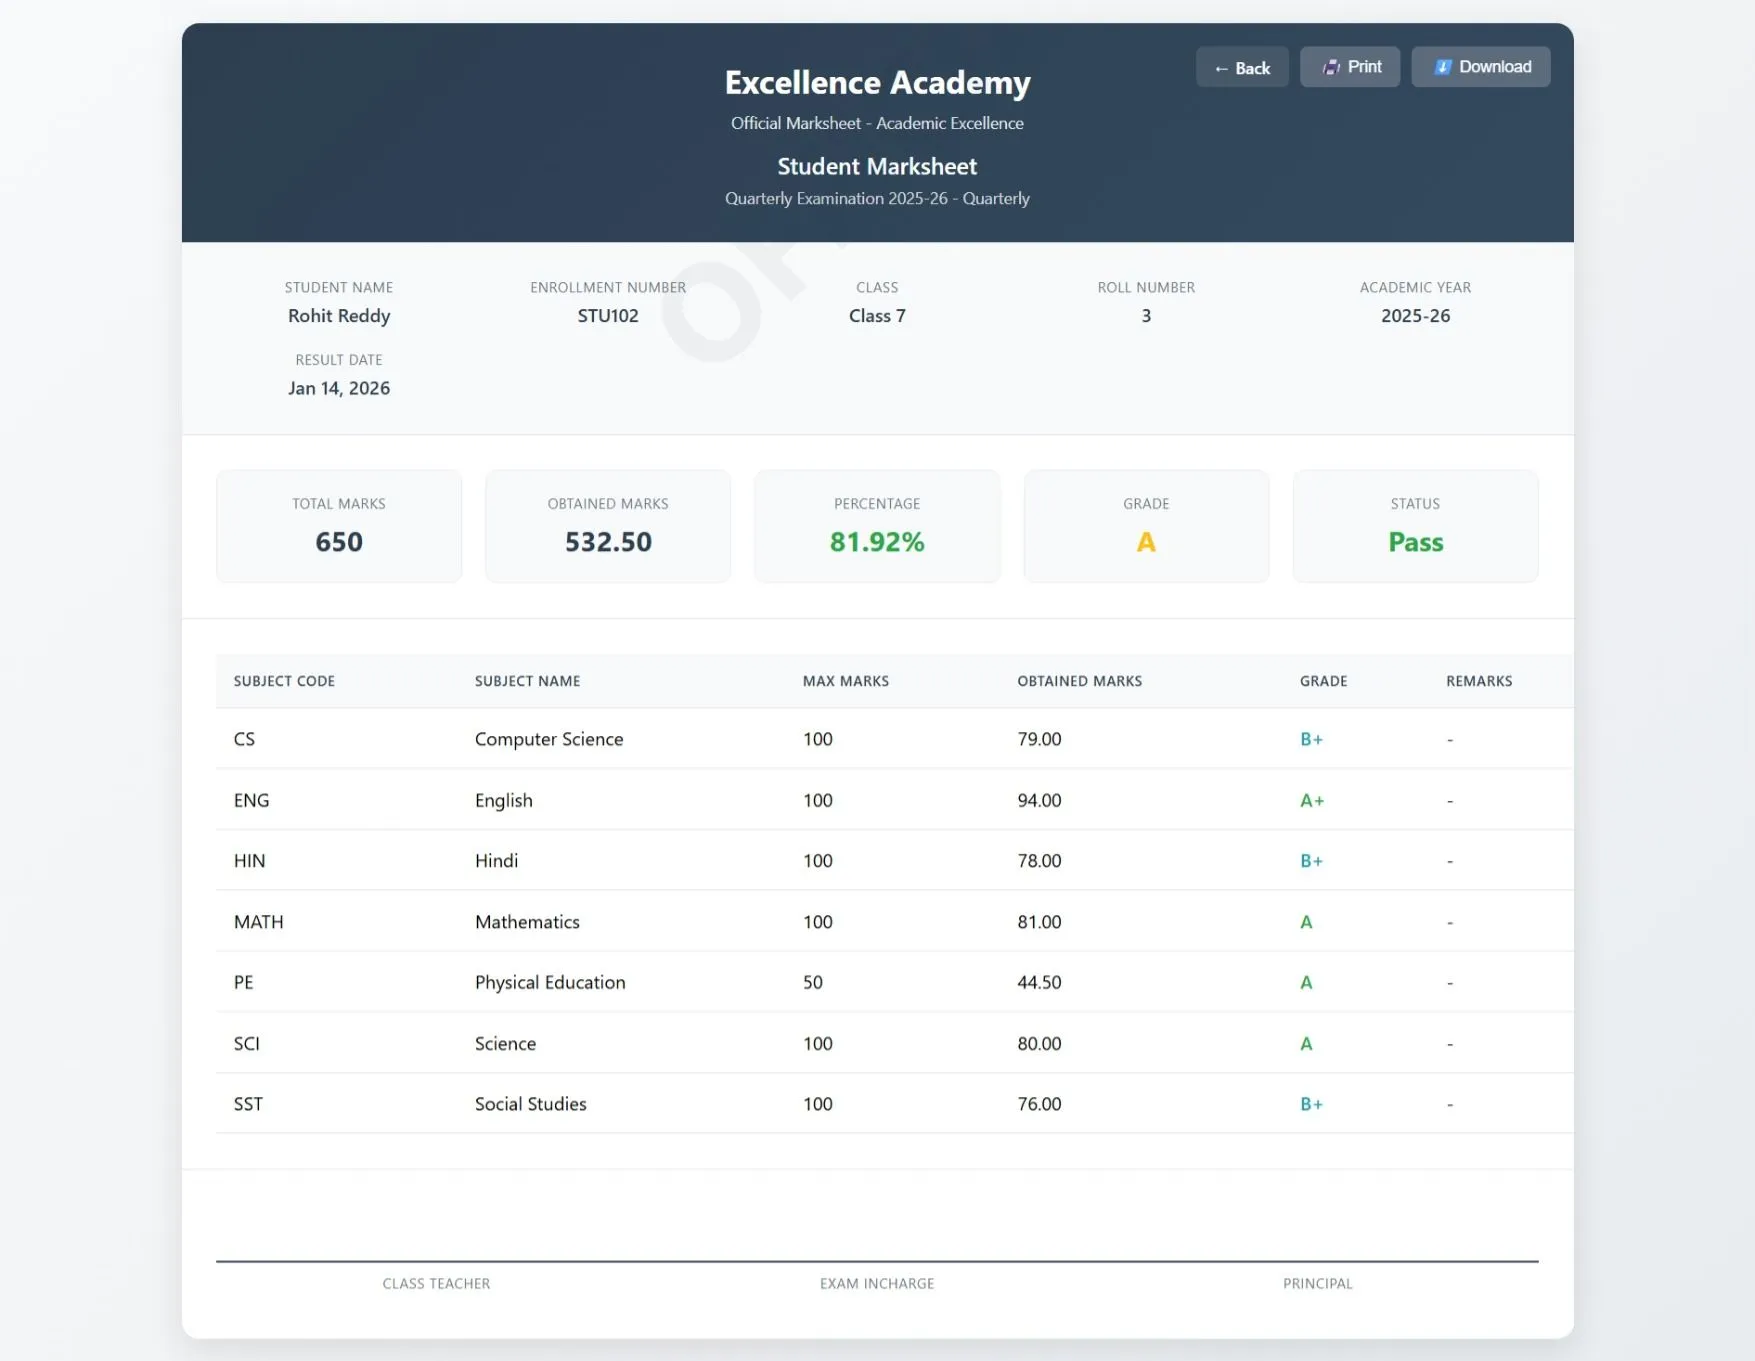1755x1361 pixels.
Task: Select the Grade A indicator card
Action: [1146, 526]
